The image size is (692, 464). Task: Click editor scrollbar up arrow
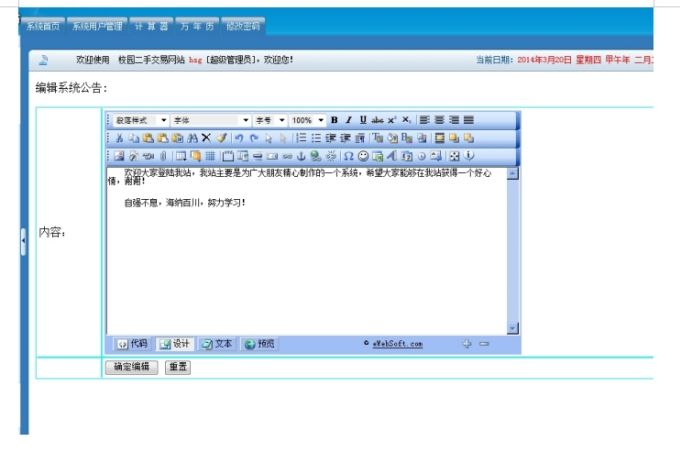[512, 174]
